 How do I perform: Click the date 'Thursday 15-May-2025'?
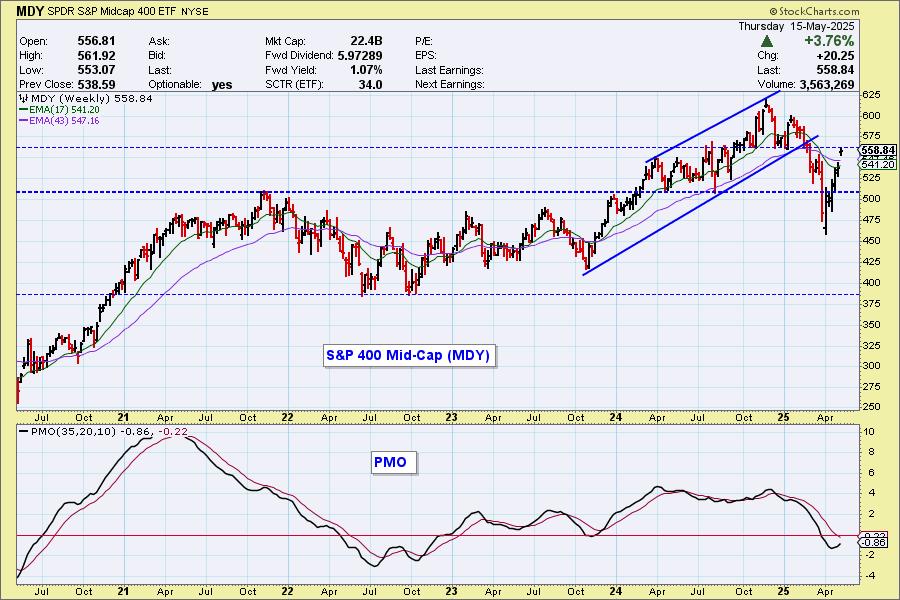796,26
